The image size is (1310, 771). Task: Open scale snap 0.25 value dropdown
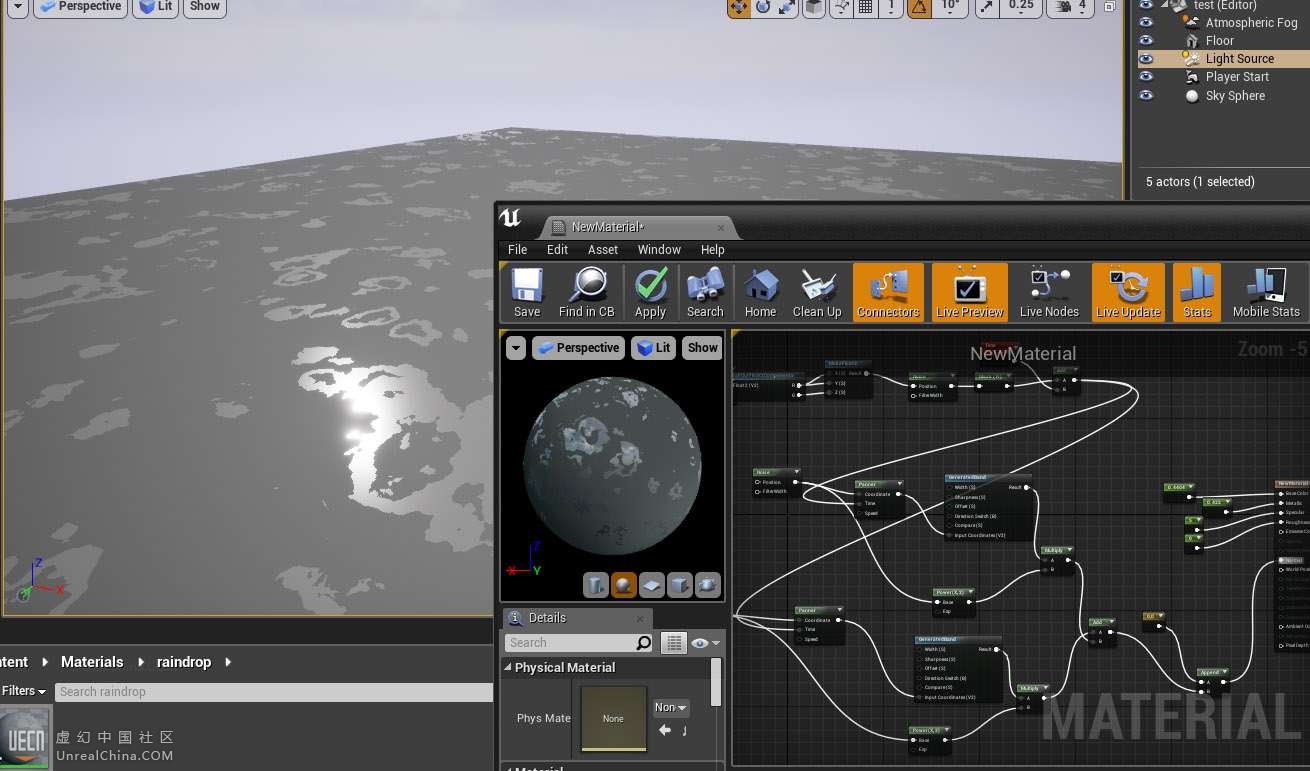(x=1021, y=7)
